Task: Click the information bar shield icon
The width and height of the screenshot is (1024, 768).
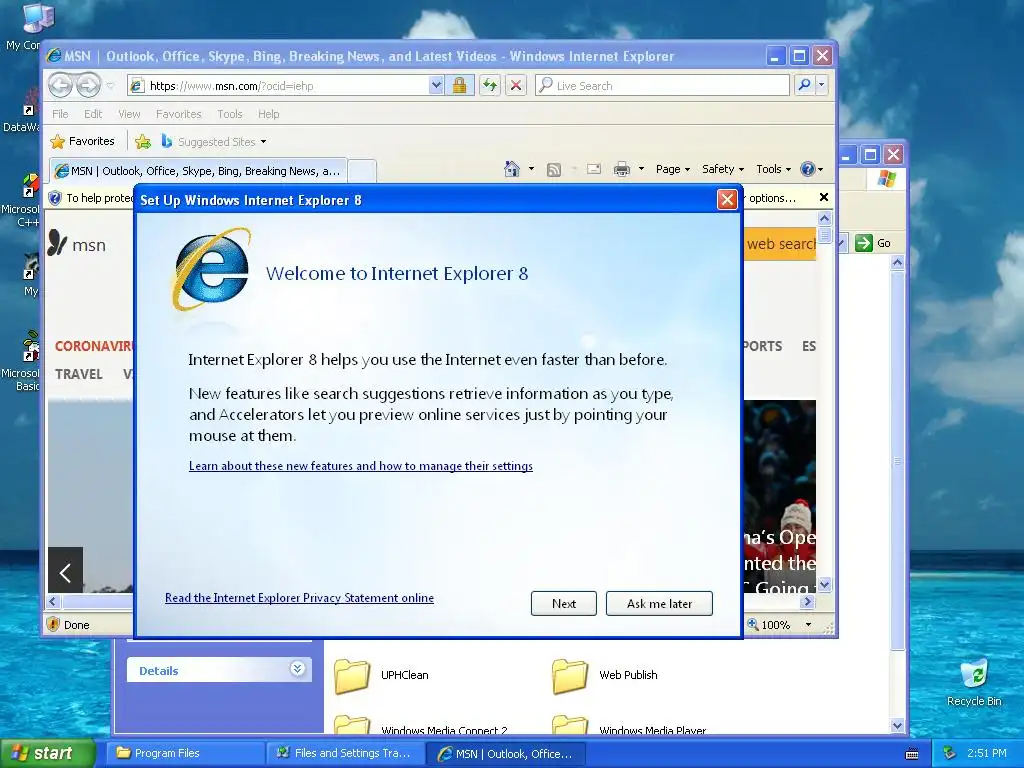Action: pyautogui.click(x=56, y=198)
